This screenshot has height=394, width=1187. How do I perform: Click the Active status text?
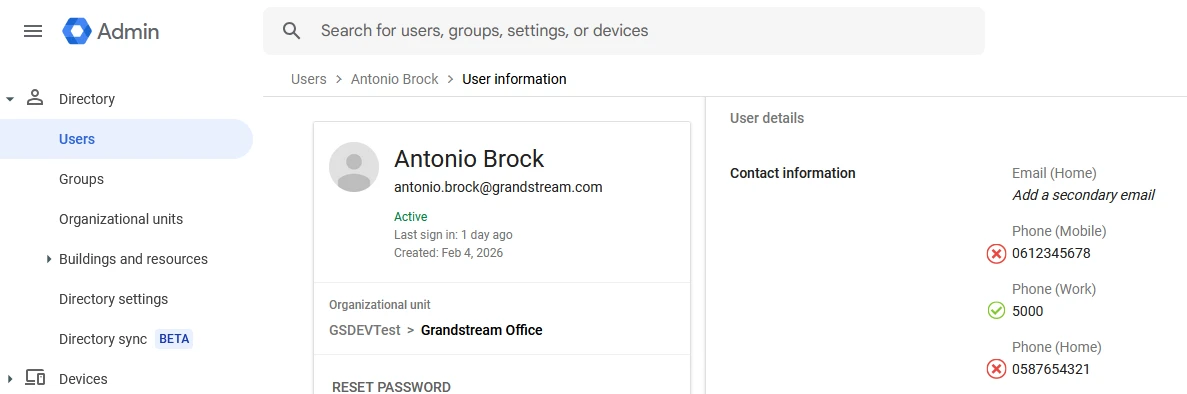(410, 217)
